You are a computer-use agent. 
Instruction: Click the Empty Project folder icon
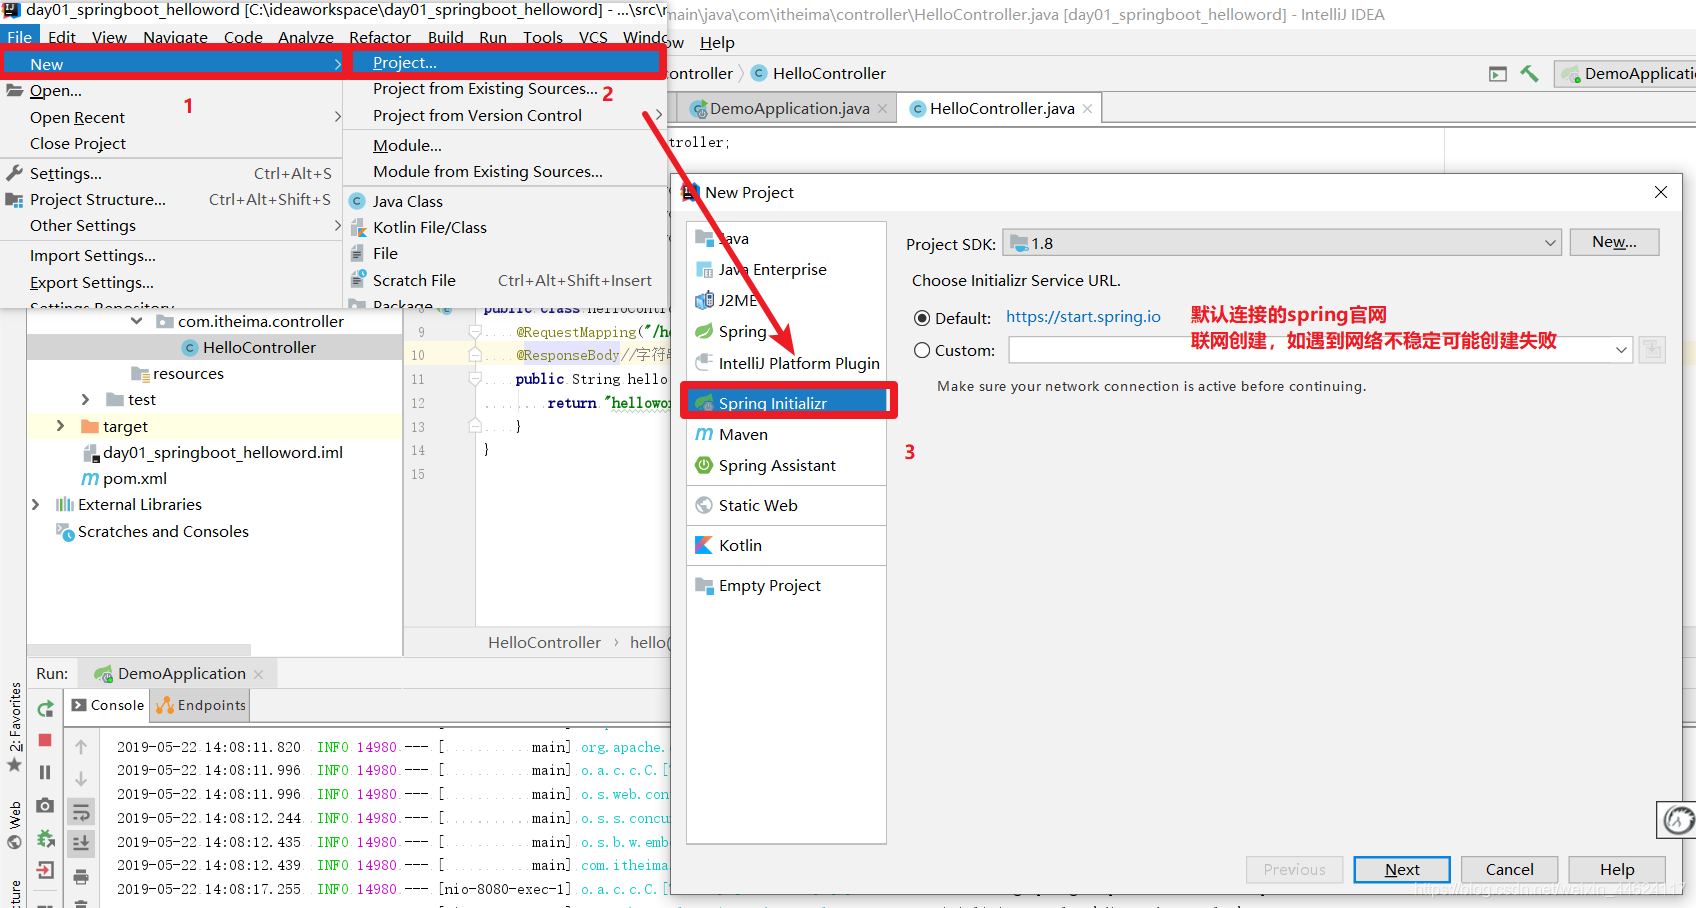tap(704, 585)
